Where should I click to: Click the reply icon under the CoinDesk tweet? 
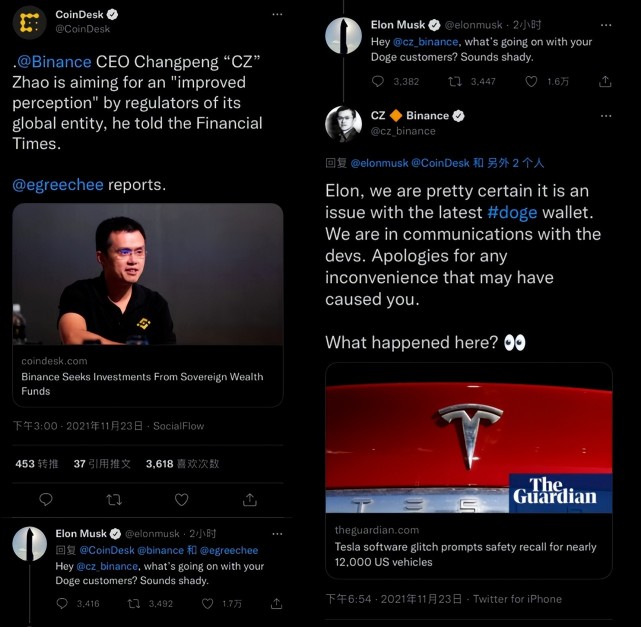[46, 498]
